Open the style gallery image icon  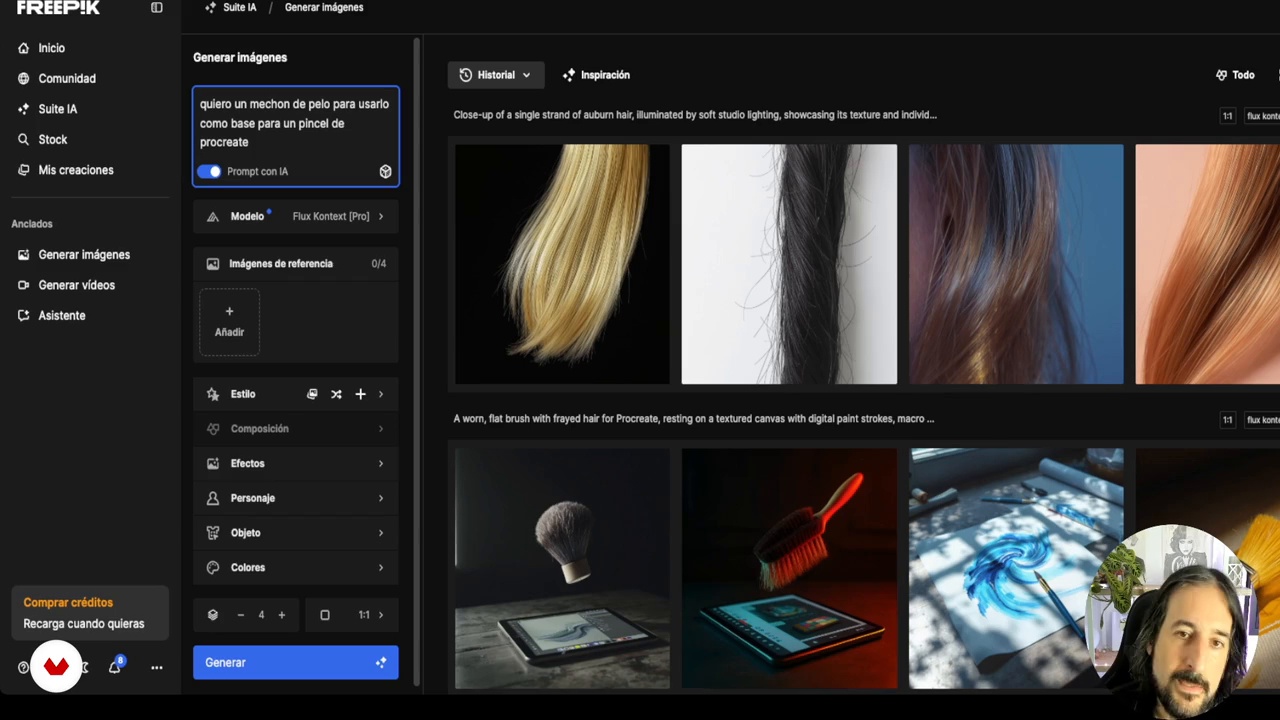pos(312,394)
